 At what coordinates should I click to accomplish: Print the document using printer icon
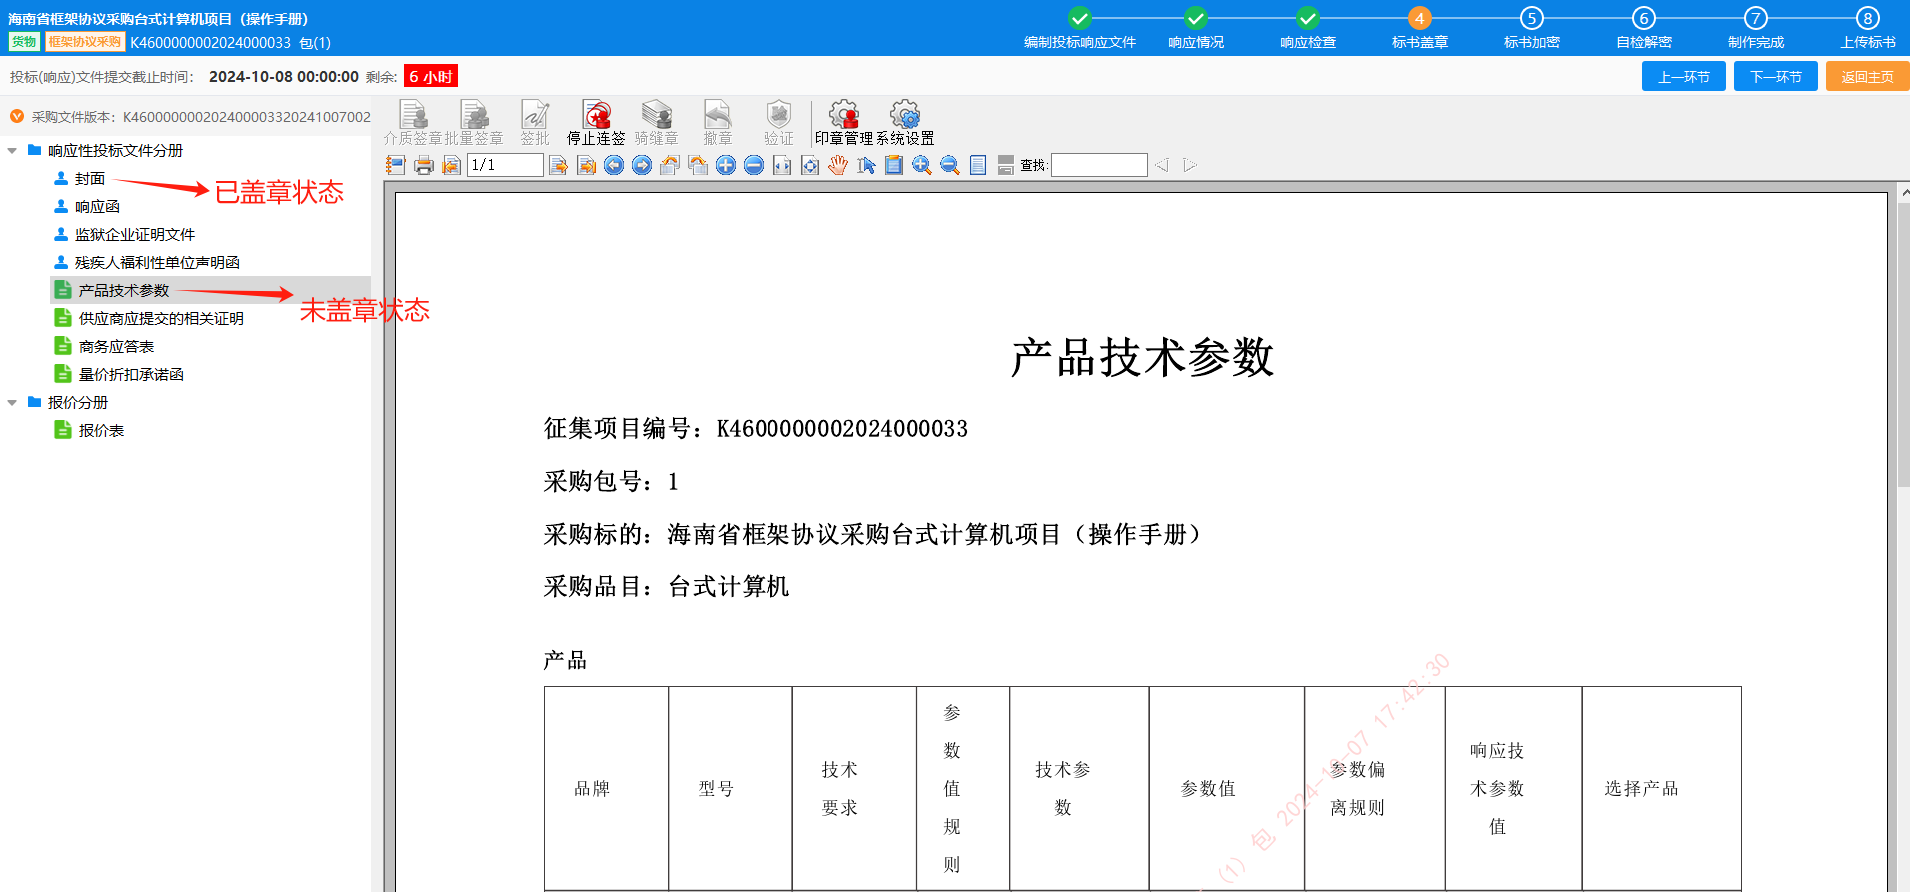click(424, 165)
